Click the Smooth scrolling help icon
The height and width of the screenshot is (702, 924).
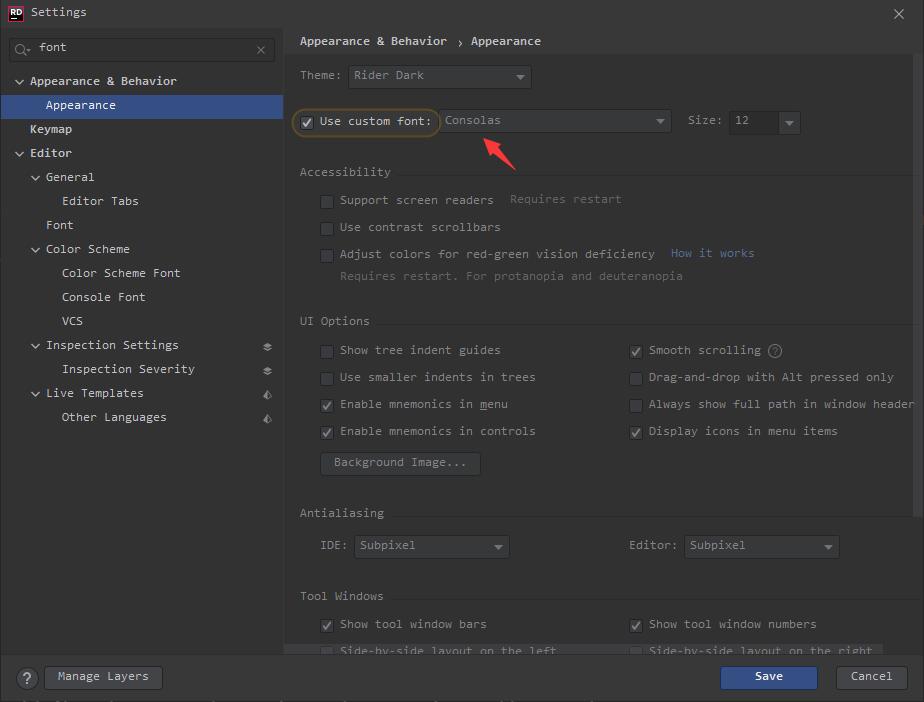coord(775,351)
